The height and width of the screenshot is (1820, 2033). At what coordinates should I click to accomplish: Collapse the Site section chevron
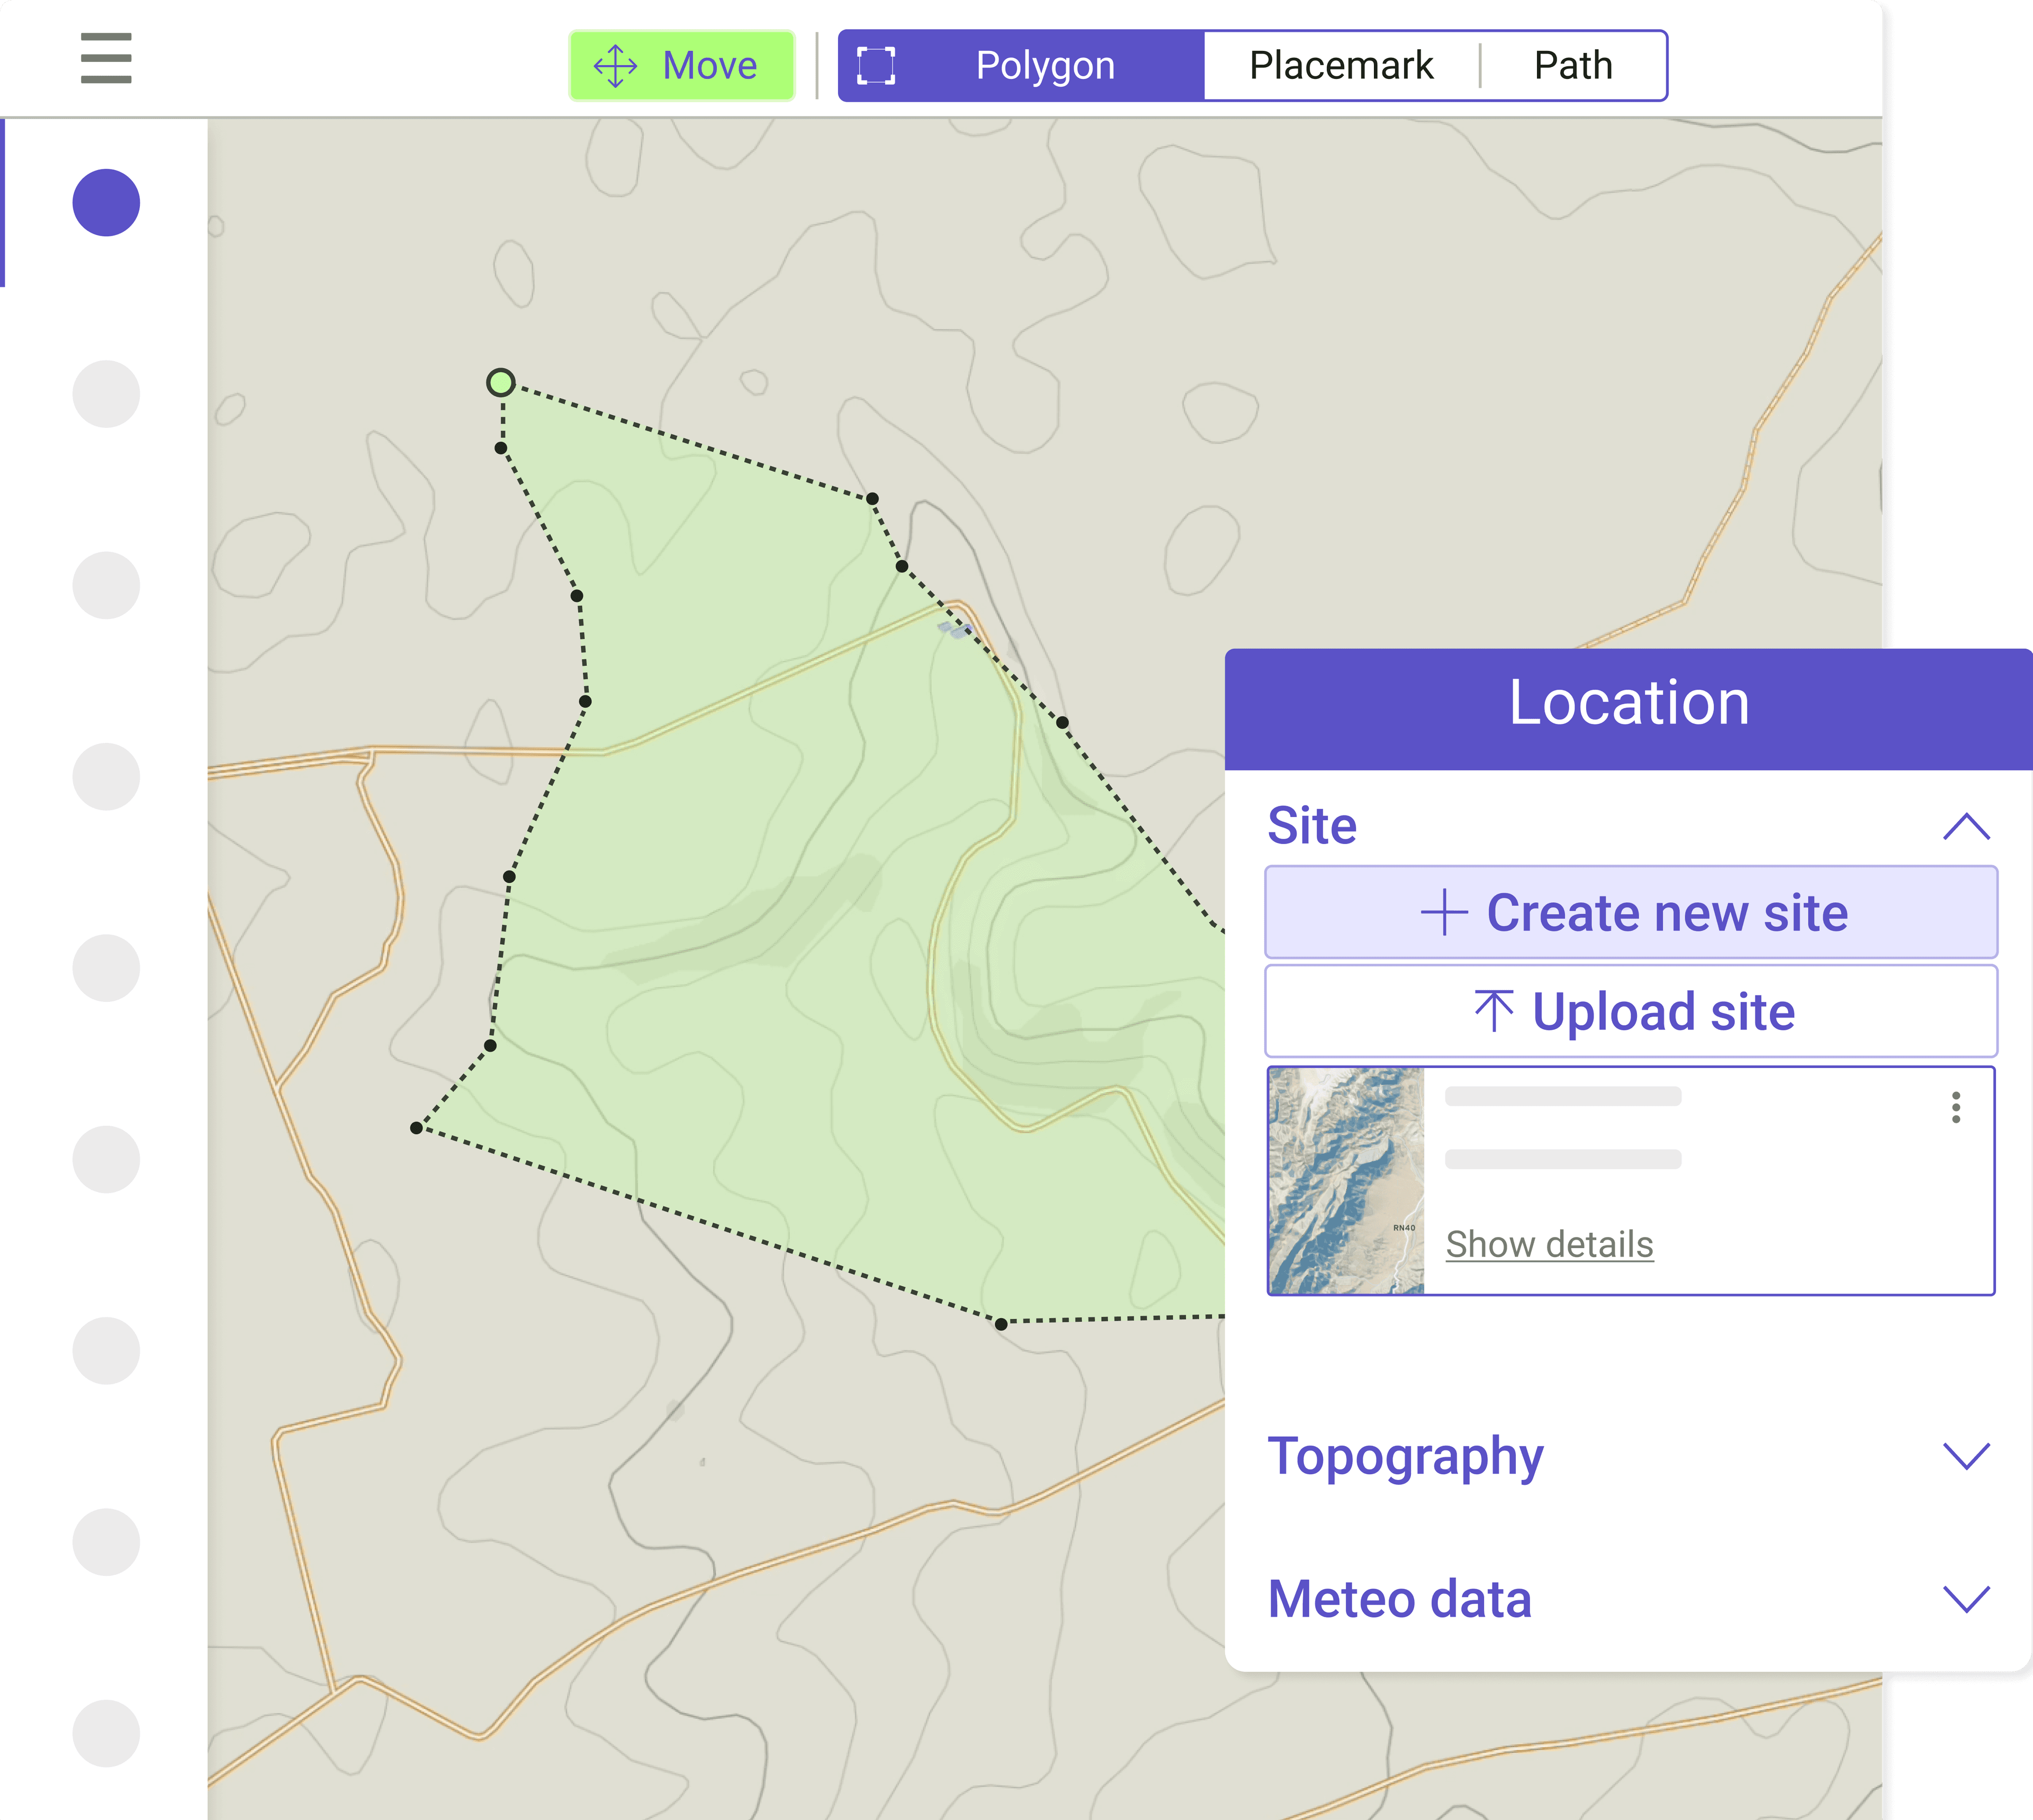1966,826
